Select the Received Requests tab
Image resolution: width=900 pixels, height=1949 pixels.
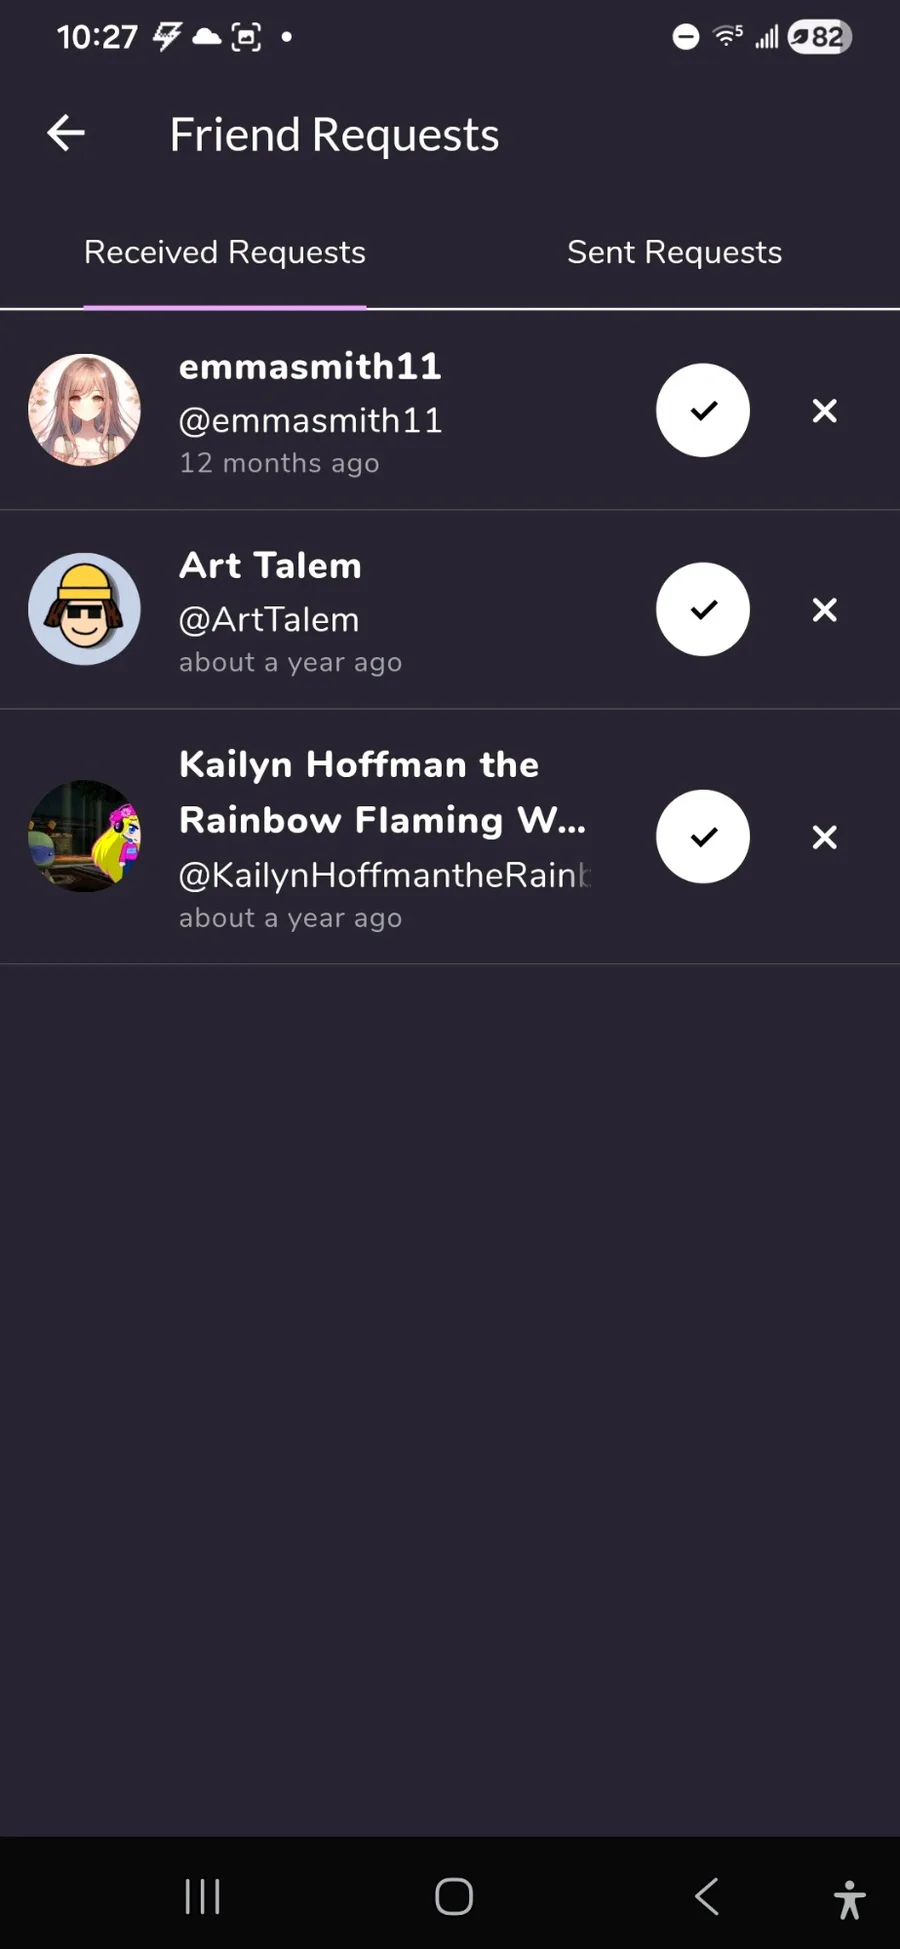(x=225, y=253)
